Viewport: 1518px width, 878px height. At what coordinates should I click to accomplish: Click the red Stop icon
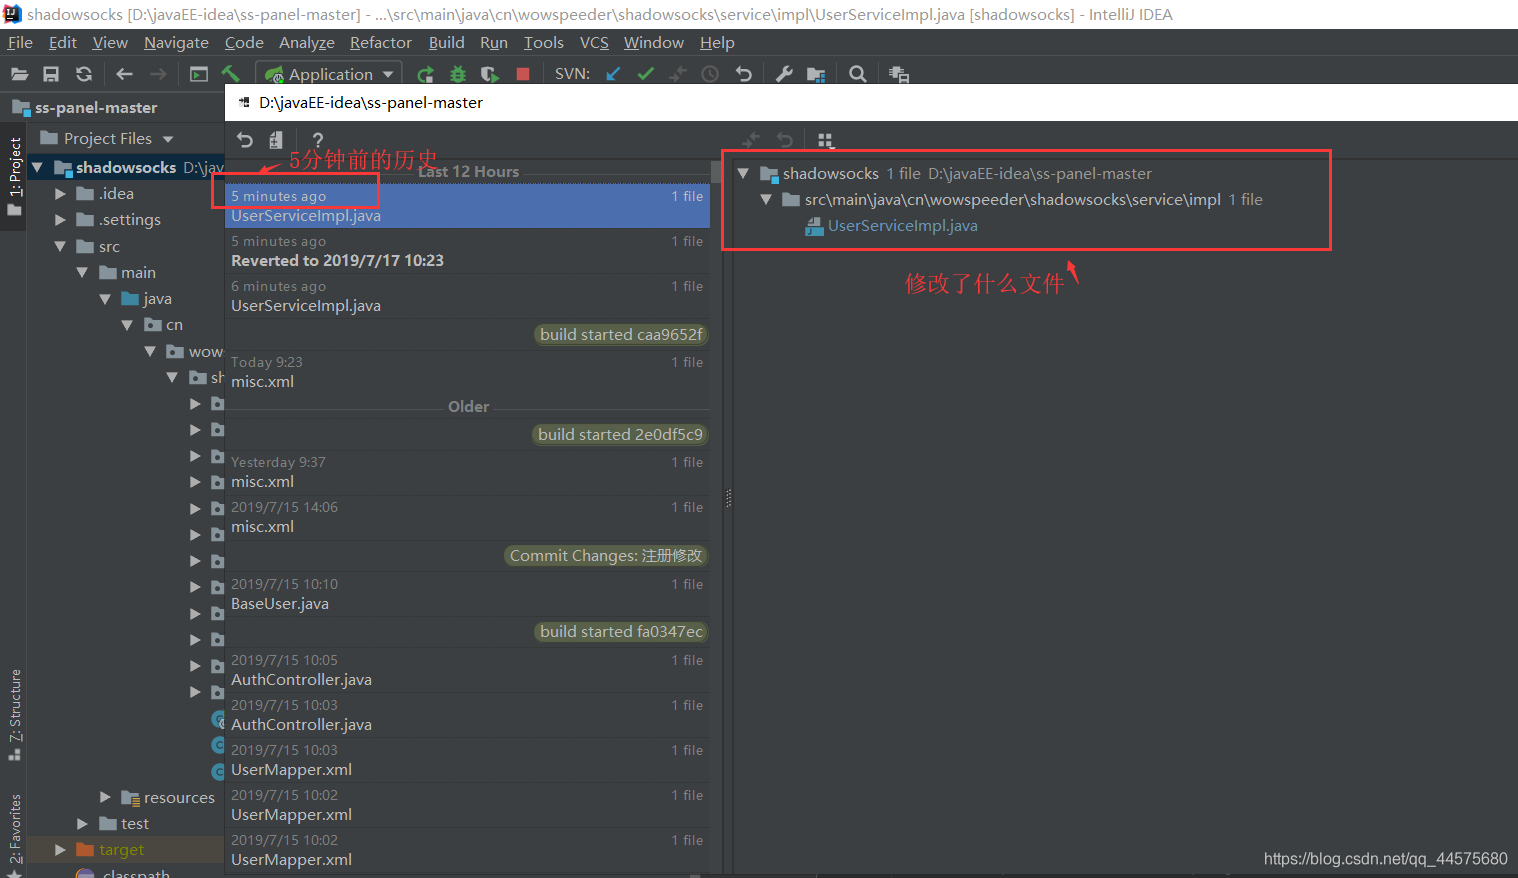(x=522, y=74)
